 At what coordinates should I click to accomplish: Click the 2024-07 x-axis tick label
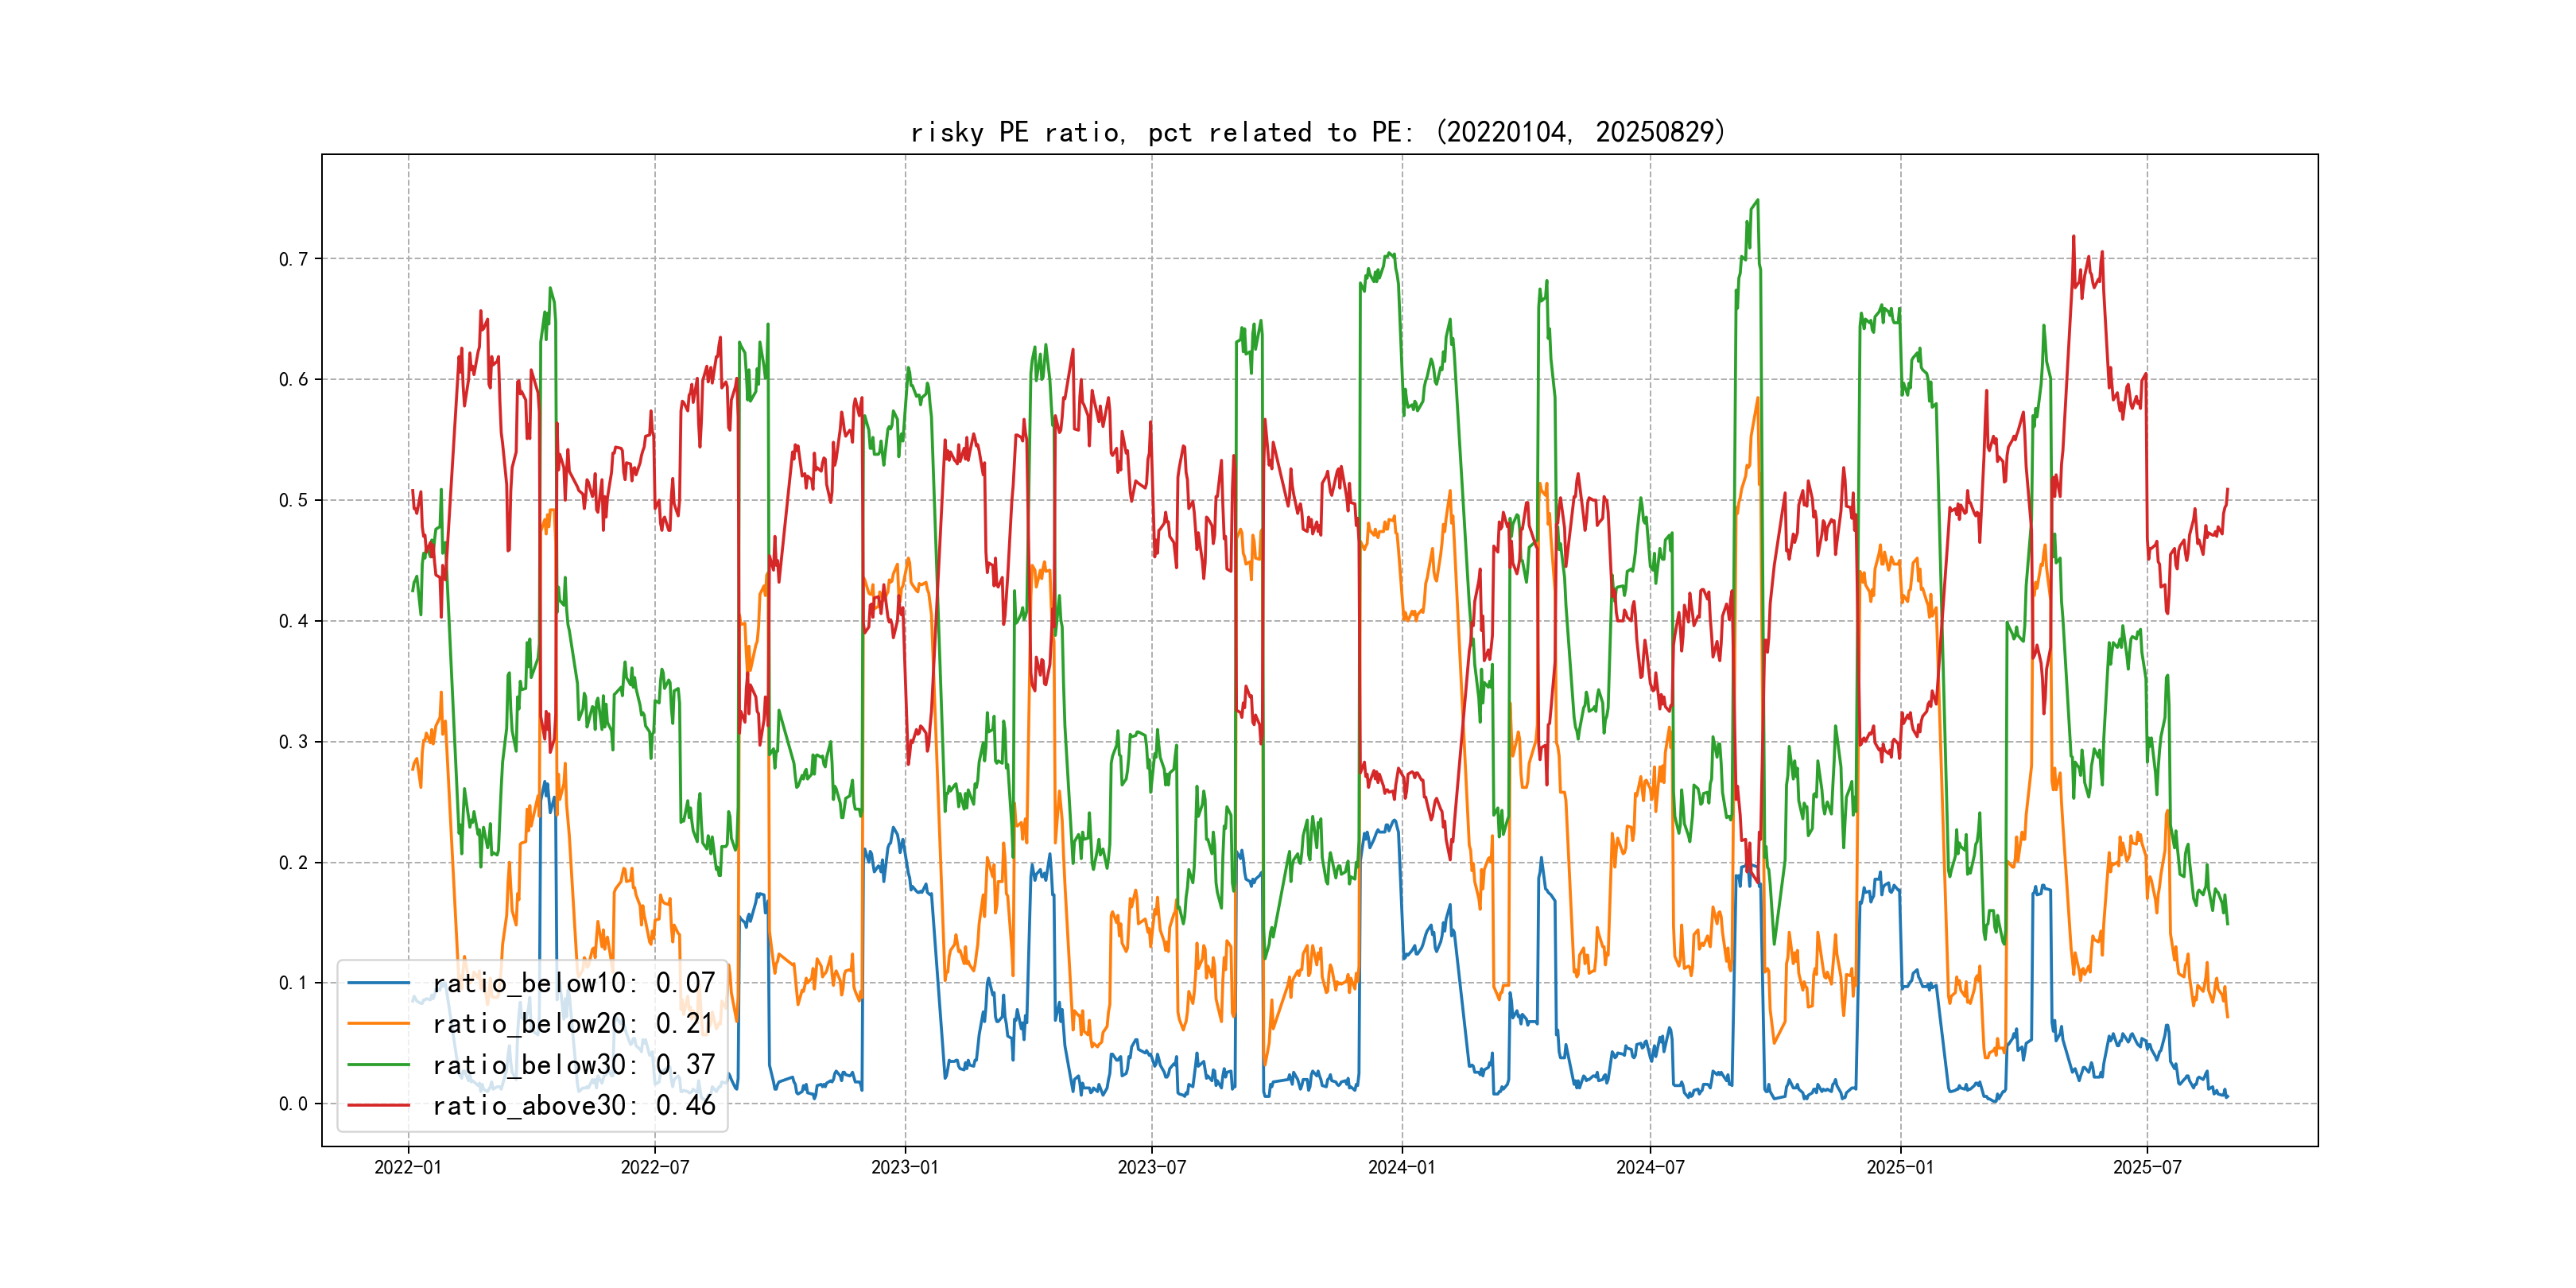[1650, 1168]
